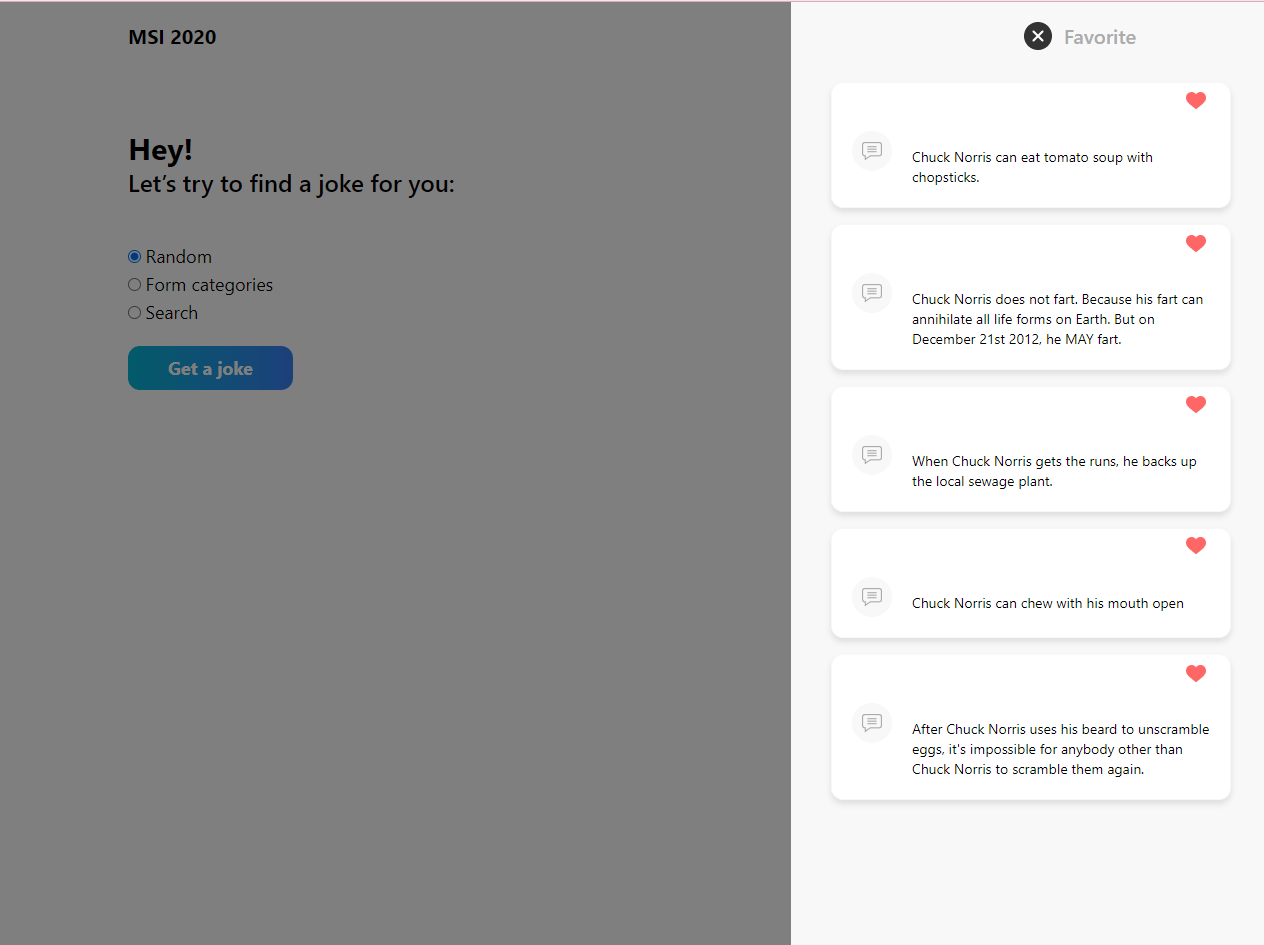The width and height of the screenshot is (1264, 945).
Task: Click message icon beside unscramble eggs joke
Action: pyautogui.click(x=872, y=723)
